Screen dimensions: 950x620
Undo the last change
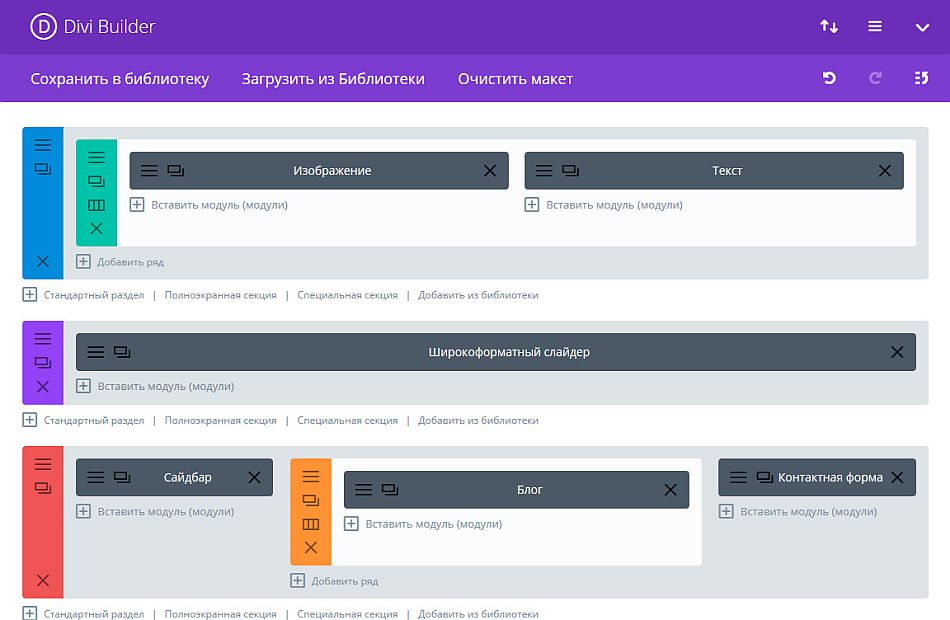[x=828, y=78]
